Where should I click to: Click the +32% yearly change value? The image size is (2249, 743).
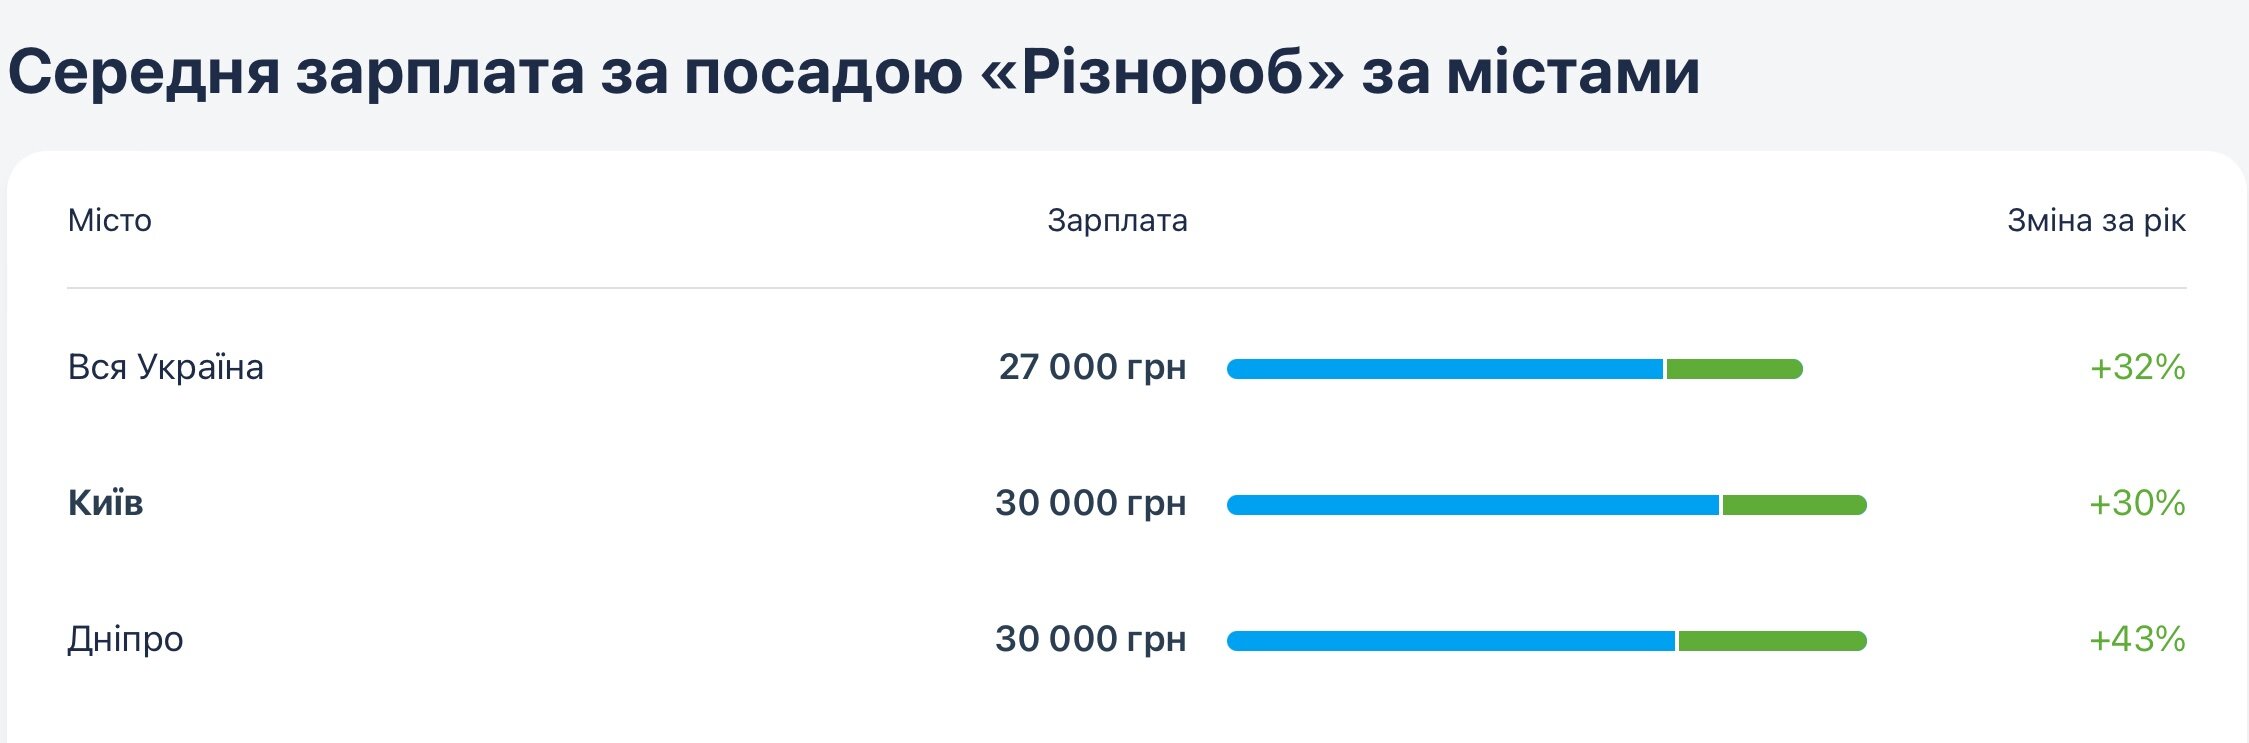point(2137,367)
